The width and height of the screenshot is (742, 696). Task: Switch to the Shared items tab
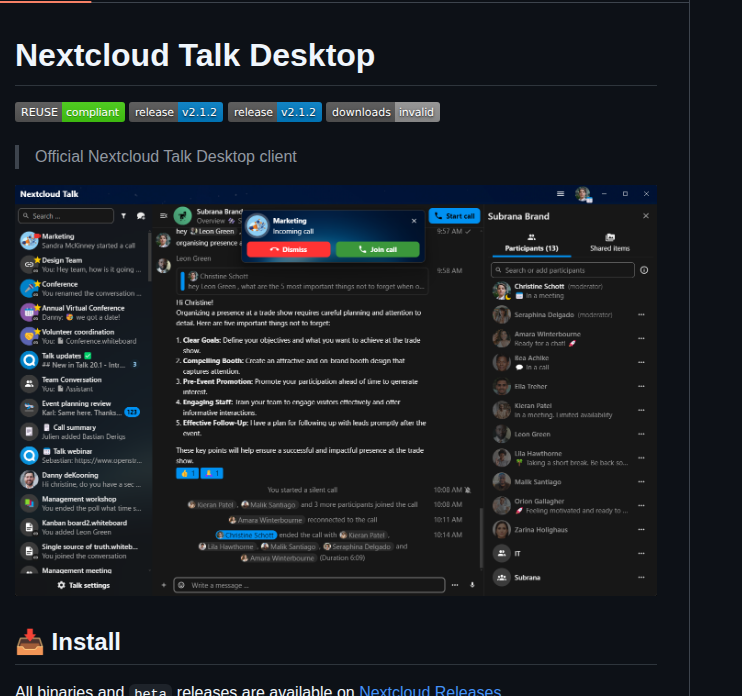coord(610,243)
